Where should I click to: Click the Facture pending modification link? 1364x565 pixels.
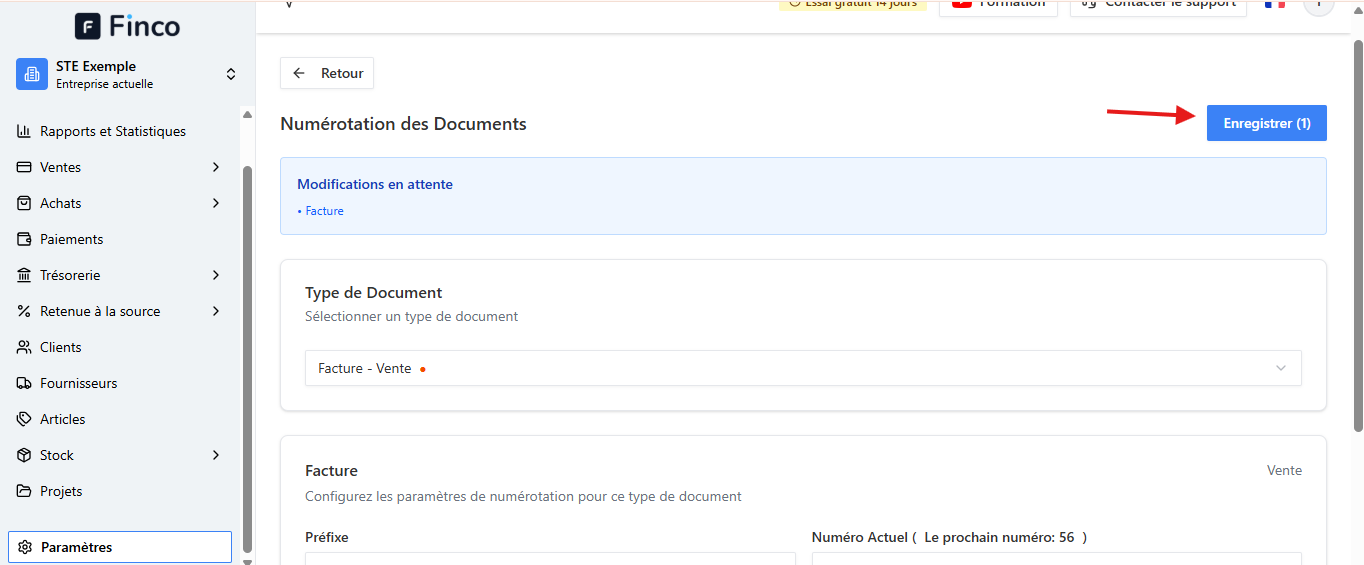tap(324, 211)
